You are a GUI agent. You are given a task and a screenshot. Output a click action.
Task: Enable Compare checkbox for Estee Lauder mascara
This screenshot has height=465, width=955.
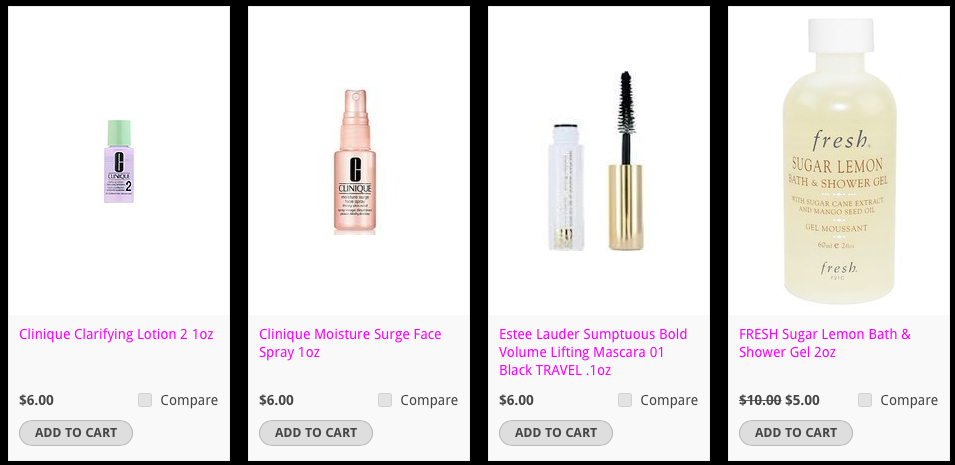(x=625, y=400)
